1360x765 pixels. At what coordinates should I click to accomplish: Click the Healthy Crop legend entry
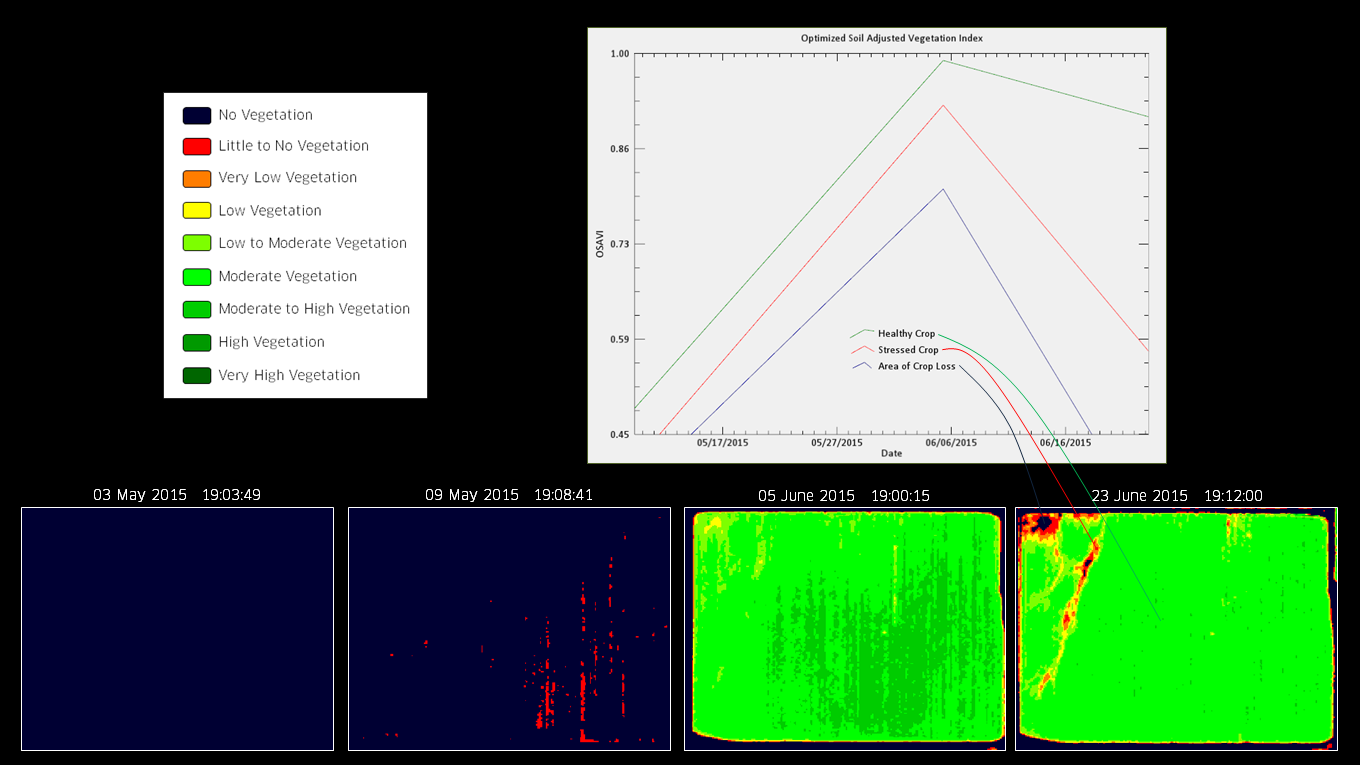(906, 334)
